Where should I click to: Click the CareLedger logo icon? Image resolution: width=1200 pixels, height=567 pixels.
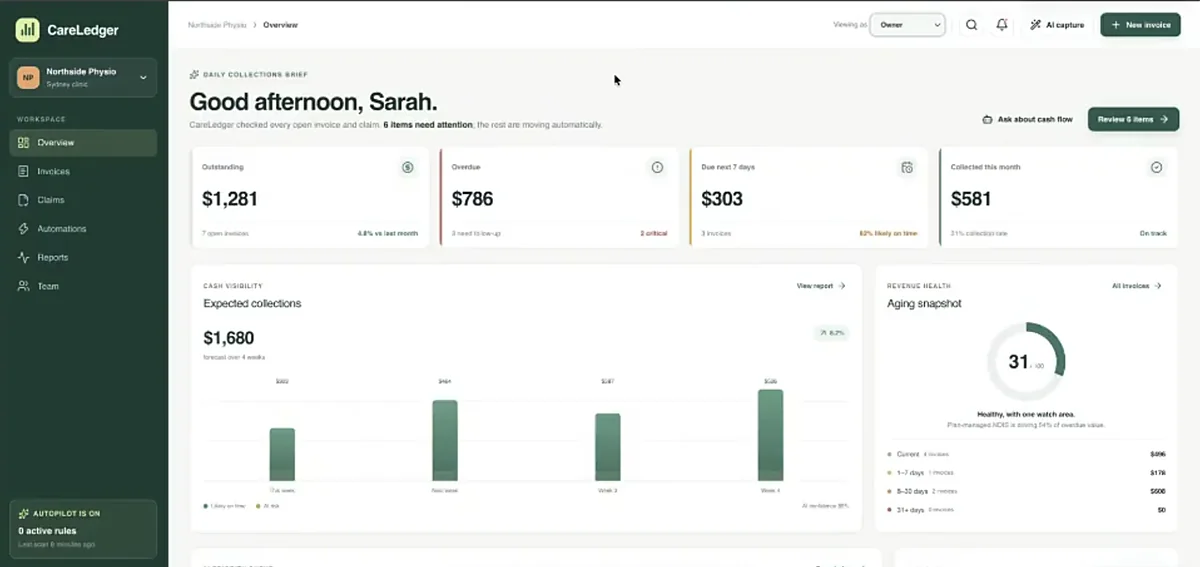(27, 30)
